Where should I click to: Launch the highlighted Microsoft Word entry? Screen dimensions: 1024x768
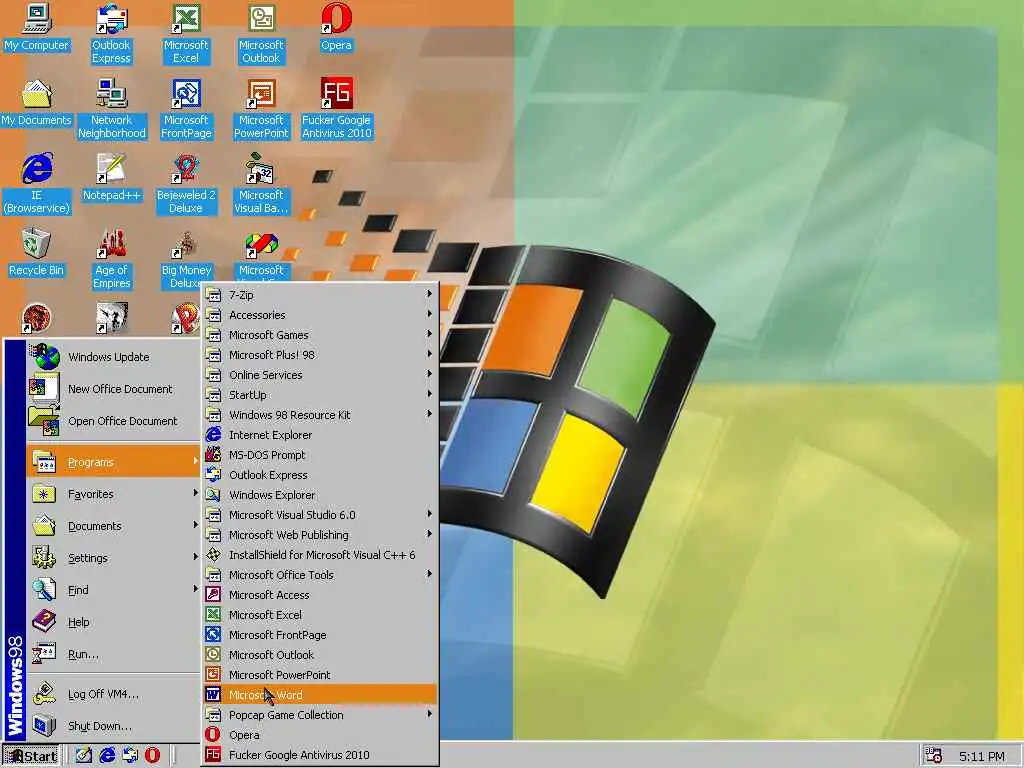pyautogui.click(x=320, y=695)
